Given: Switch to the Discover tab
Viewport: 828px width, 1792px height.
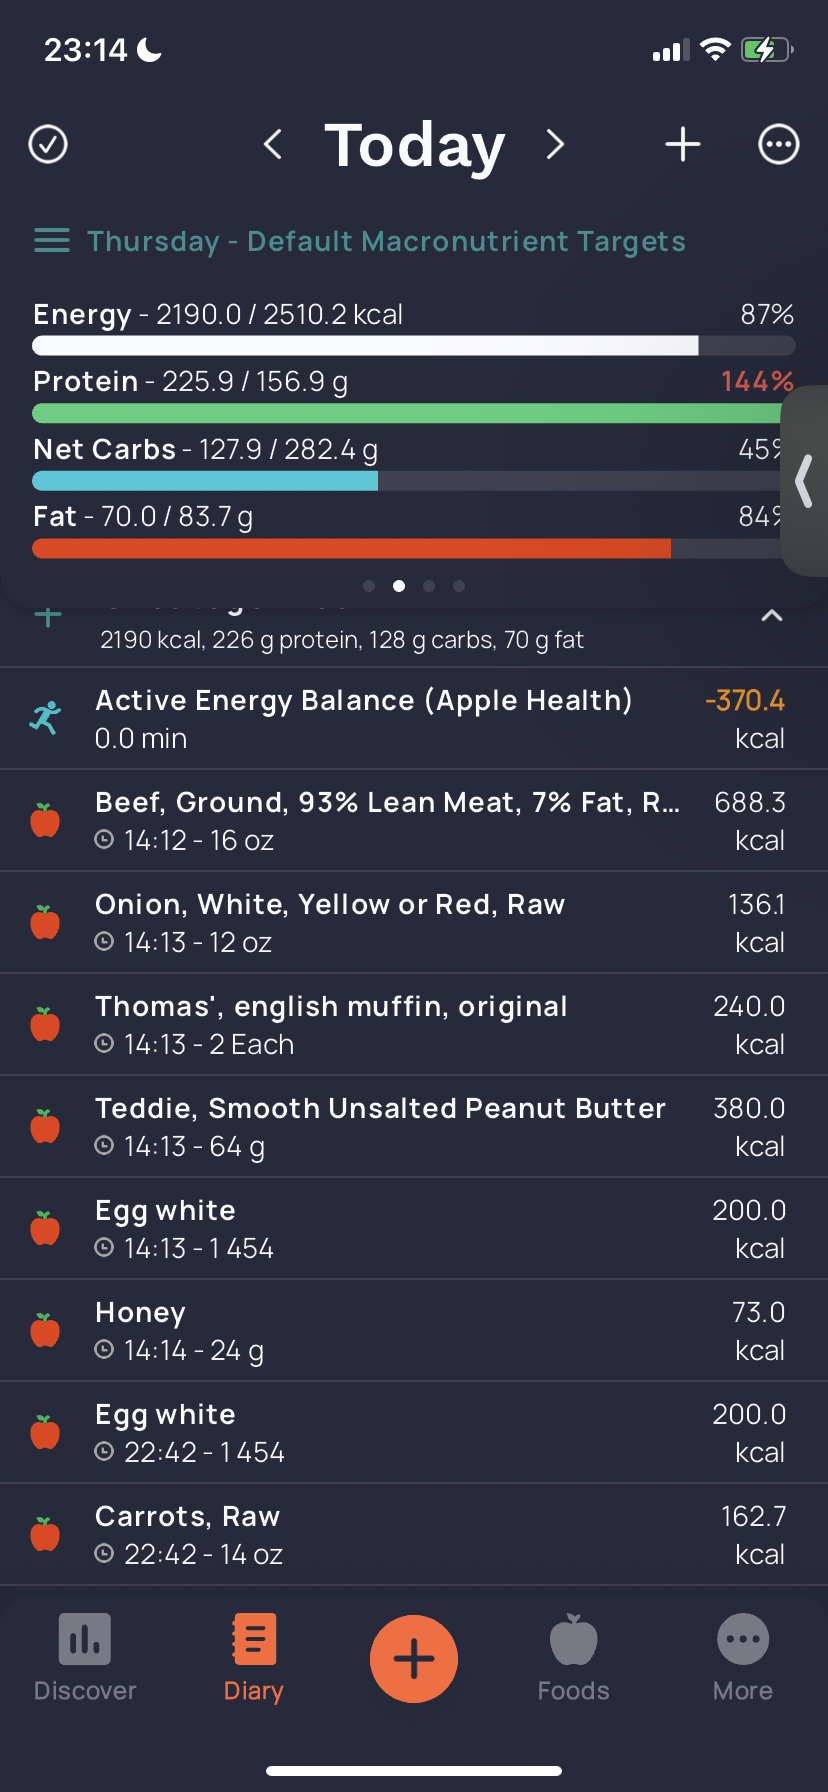Looking at the screenshot, I should [85, 1658].
